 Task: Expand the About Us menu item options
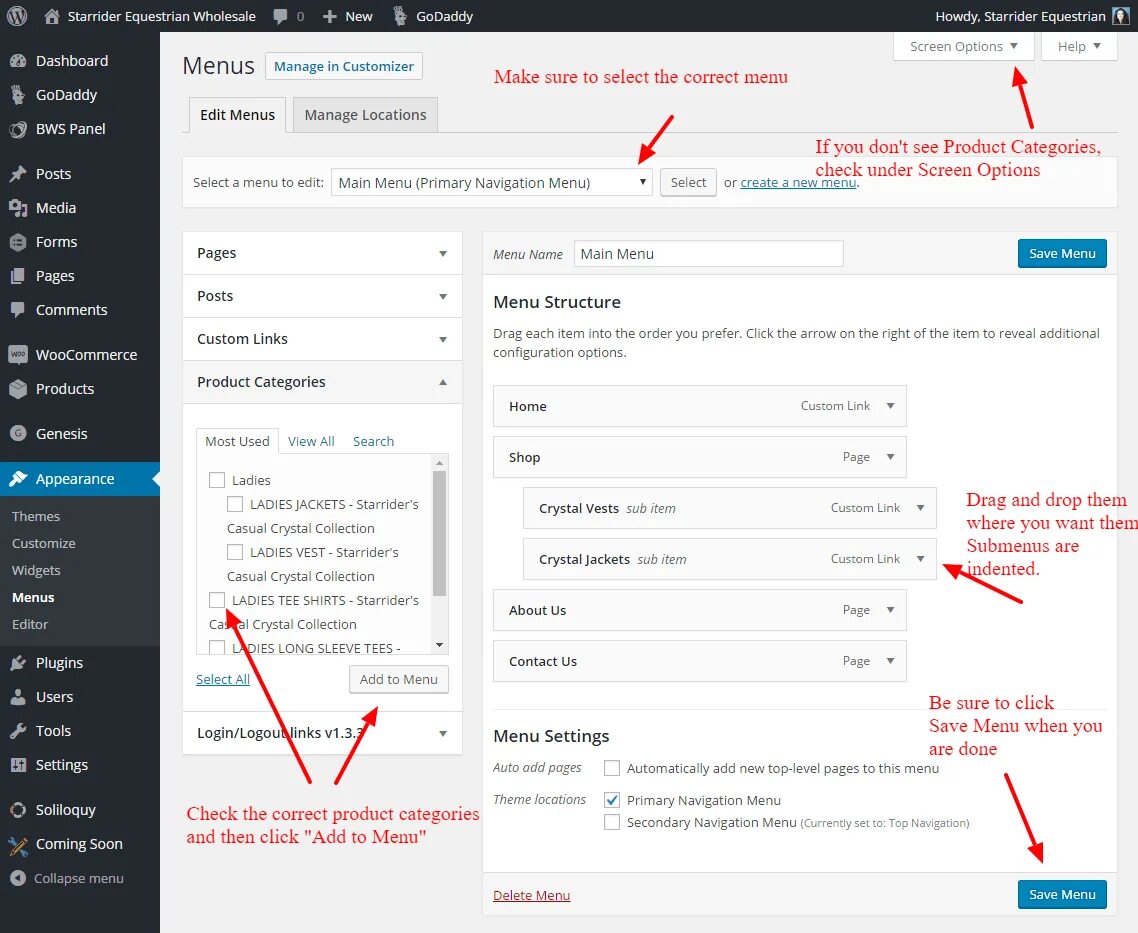coord(890,609)
